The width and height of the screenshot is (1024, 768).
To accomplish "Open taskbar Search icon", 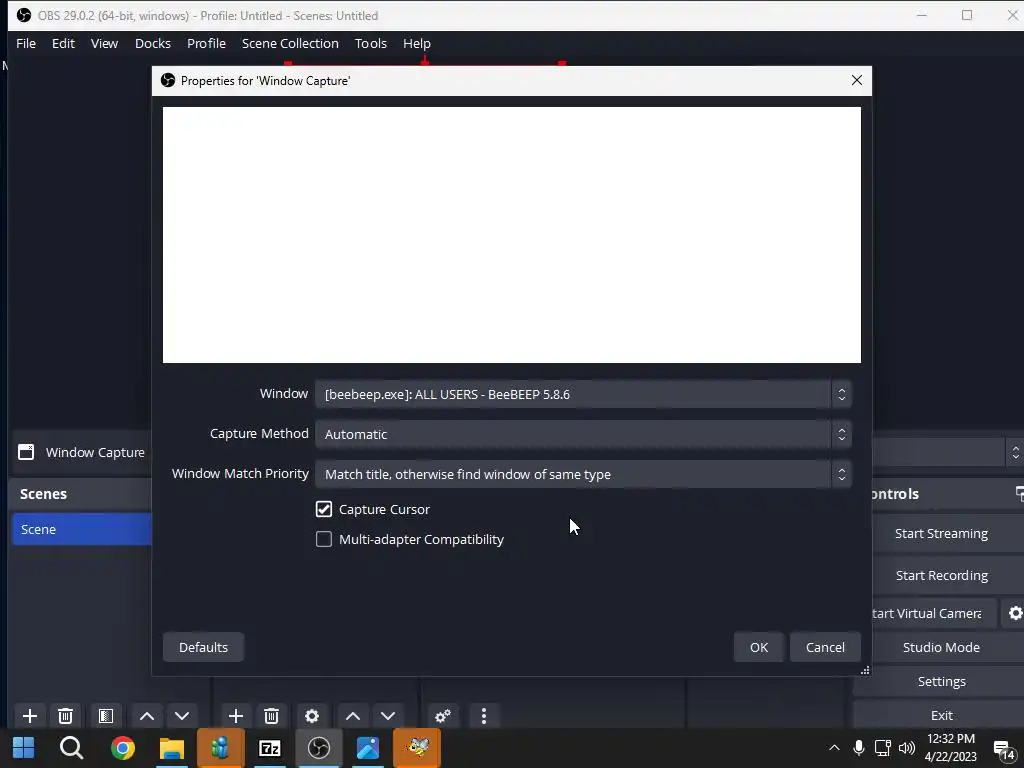I will (71, 748).
